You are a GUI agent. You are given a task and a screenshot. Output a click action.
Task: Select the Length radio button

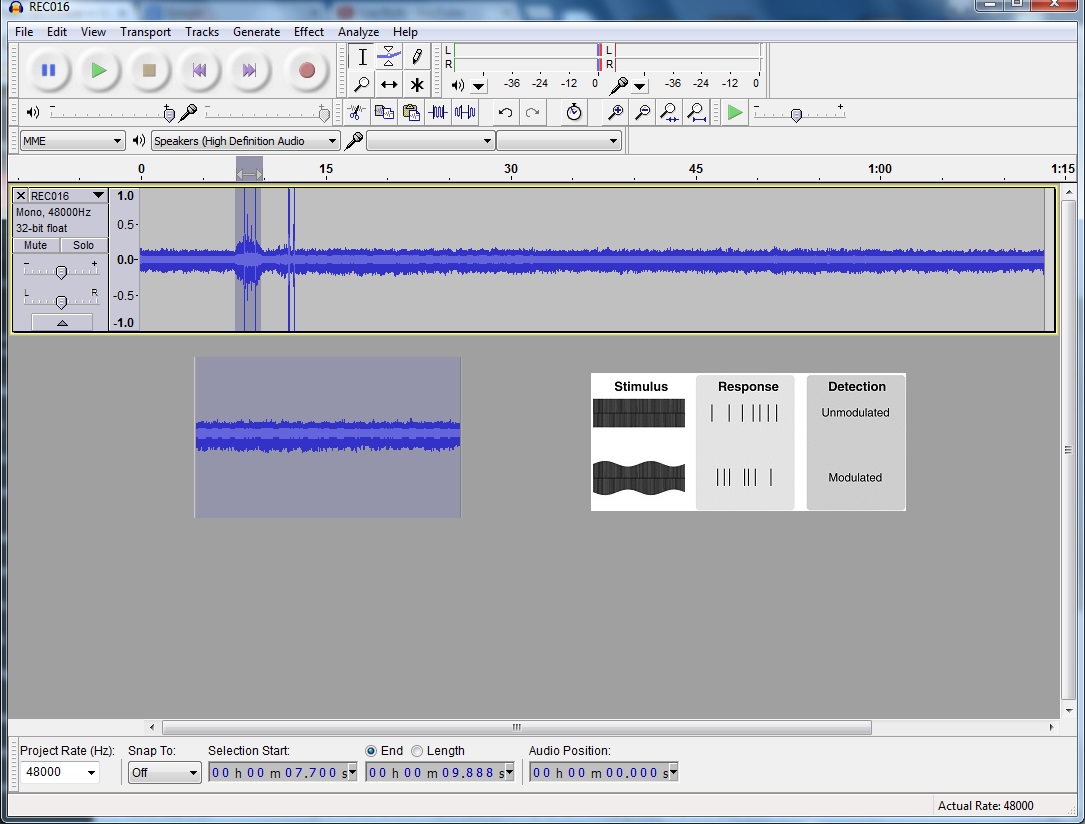(418, 751)
